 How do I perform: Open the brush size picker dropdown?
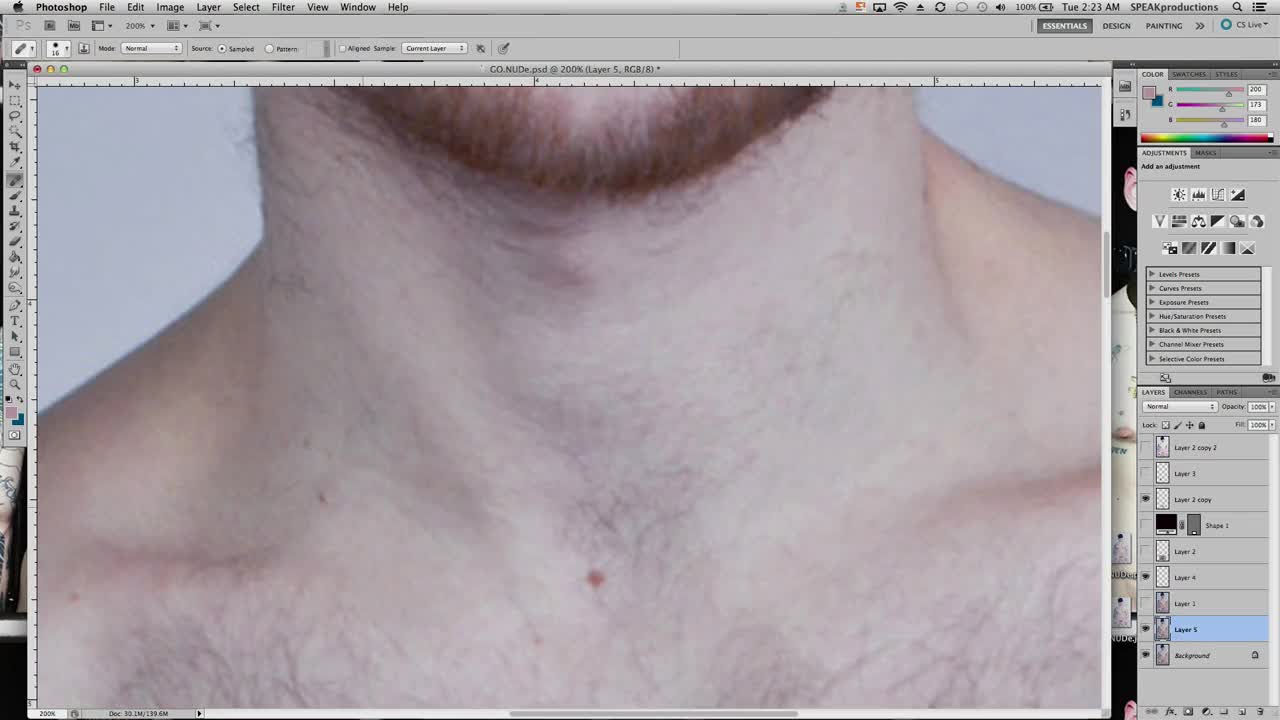59,48
